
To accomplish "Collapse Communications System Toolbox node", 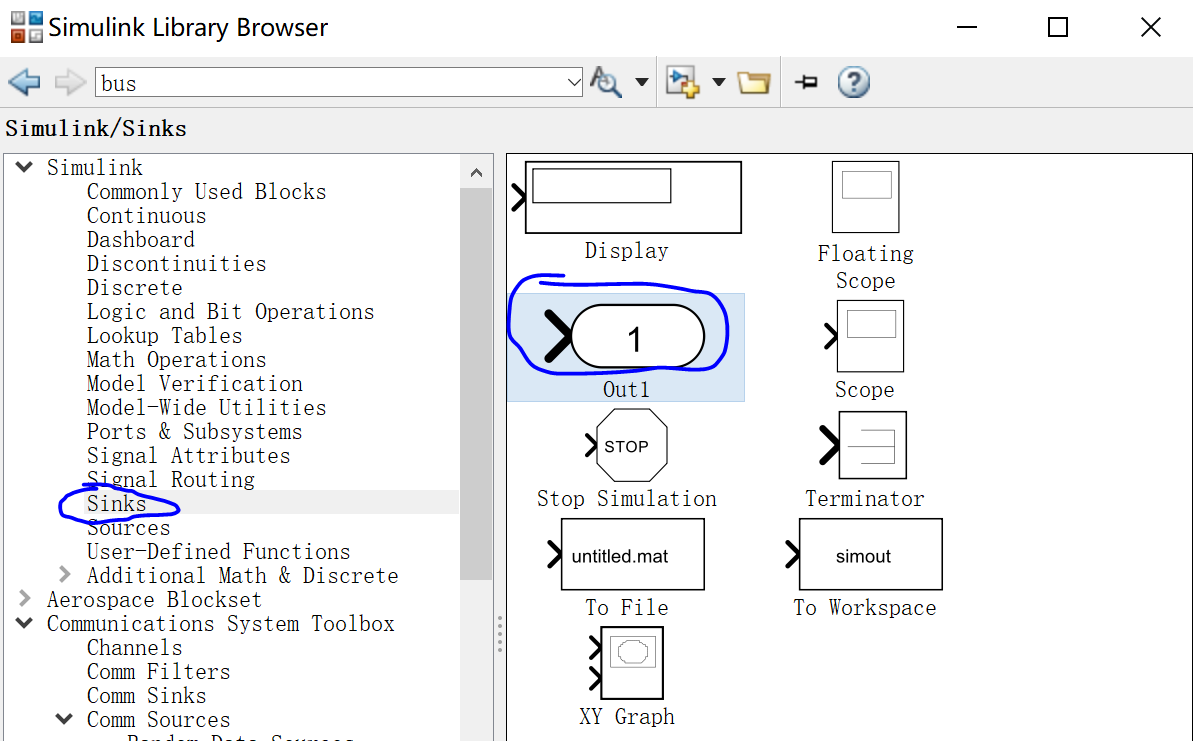I will tap(24, 623).
